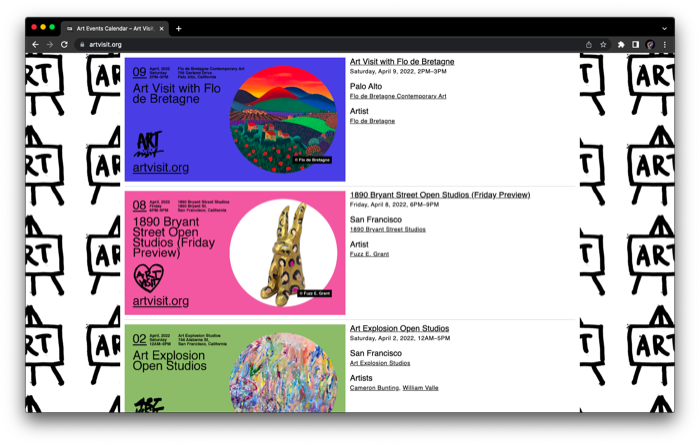Open Flo de Bretagne Contemporary Art venue link
This screenshot has width=700, height=446.
click(398, 96)
